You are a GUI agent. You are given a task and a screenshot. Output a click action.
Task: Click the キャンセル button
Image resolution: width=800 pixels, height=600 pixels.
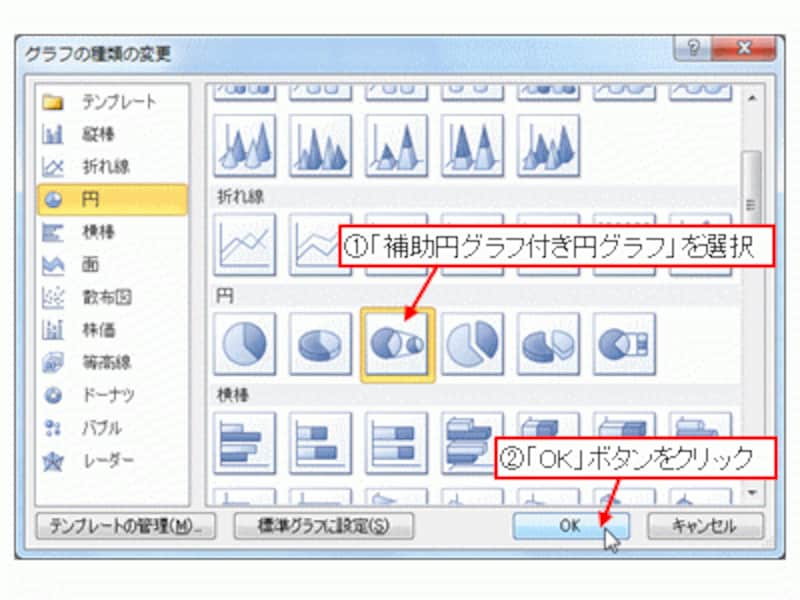tap(706, 526)
